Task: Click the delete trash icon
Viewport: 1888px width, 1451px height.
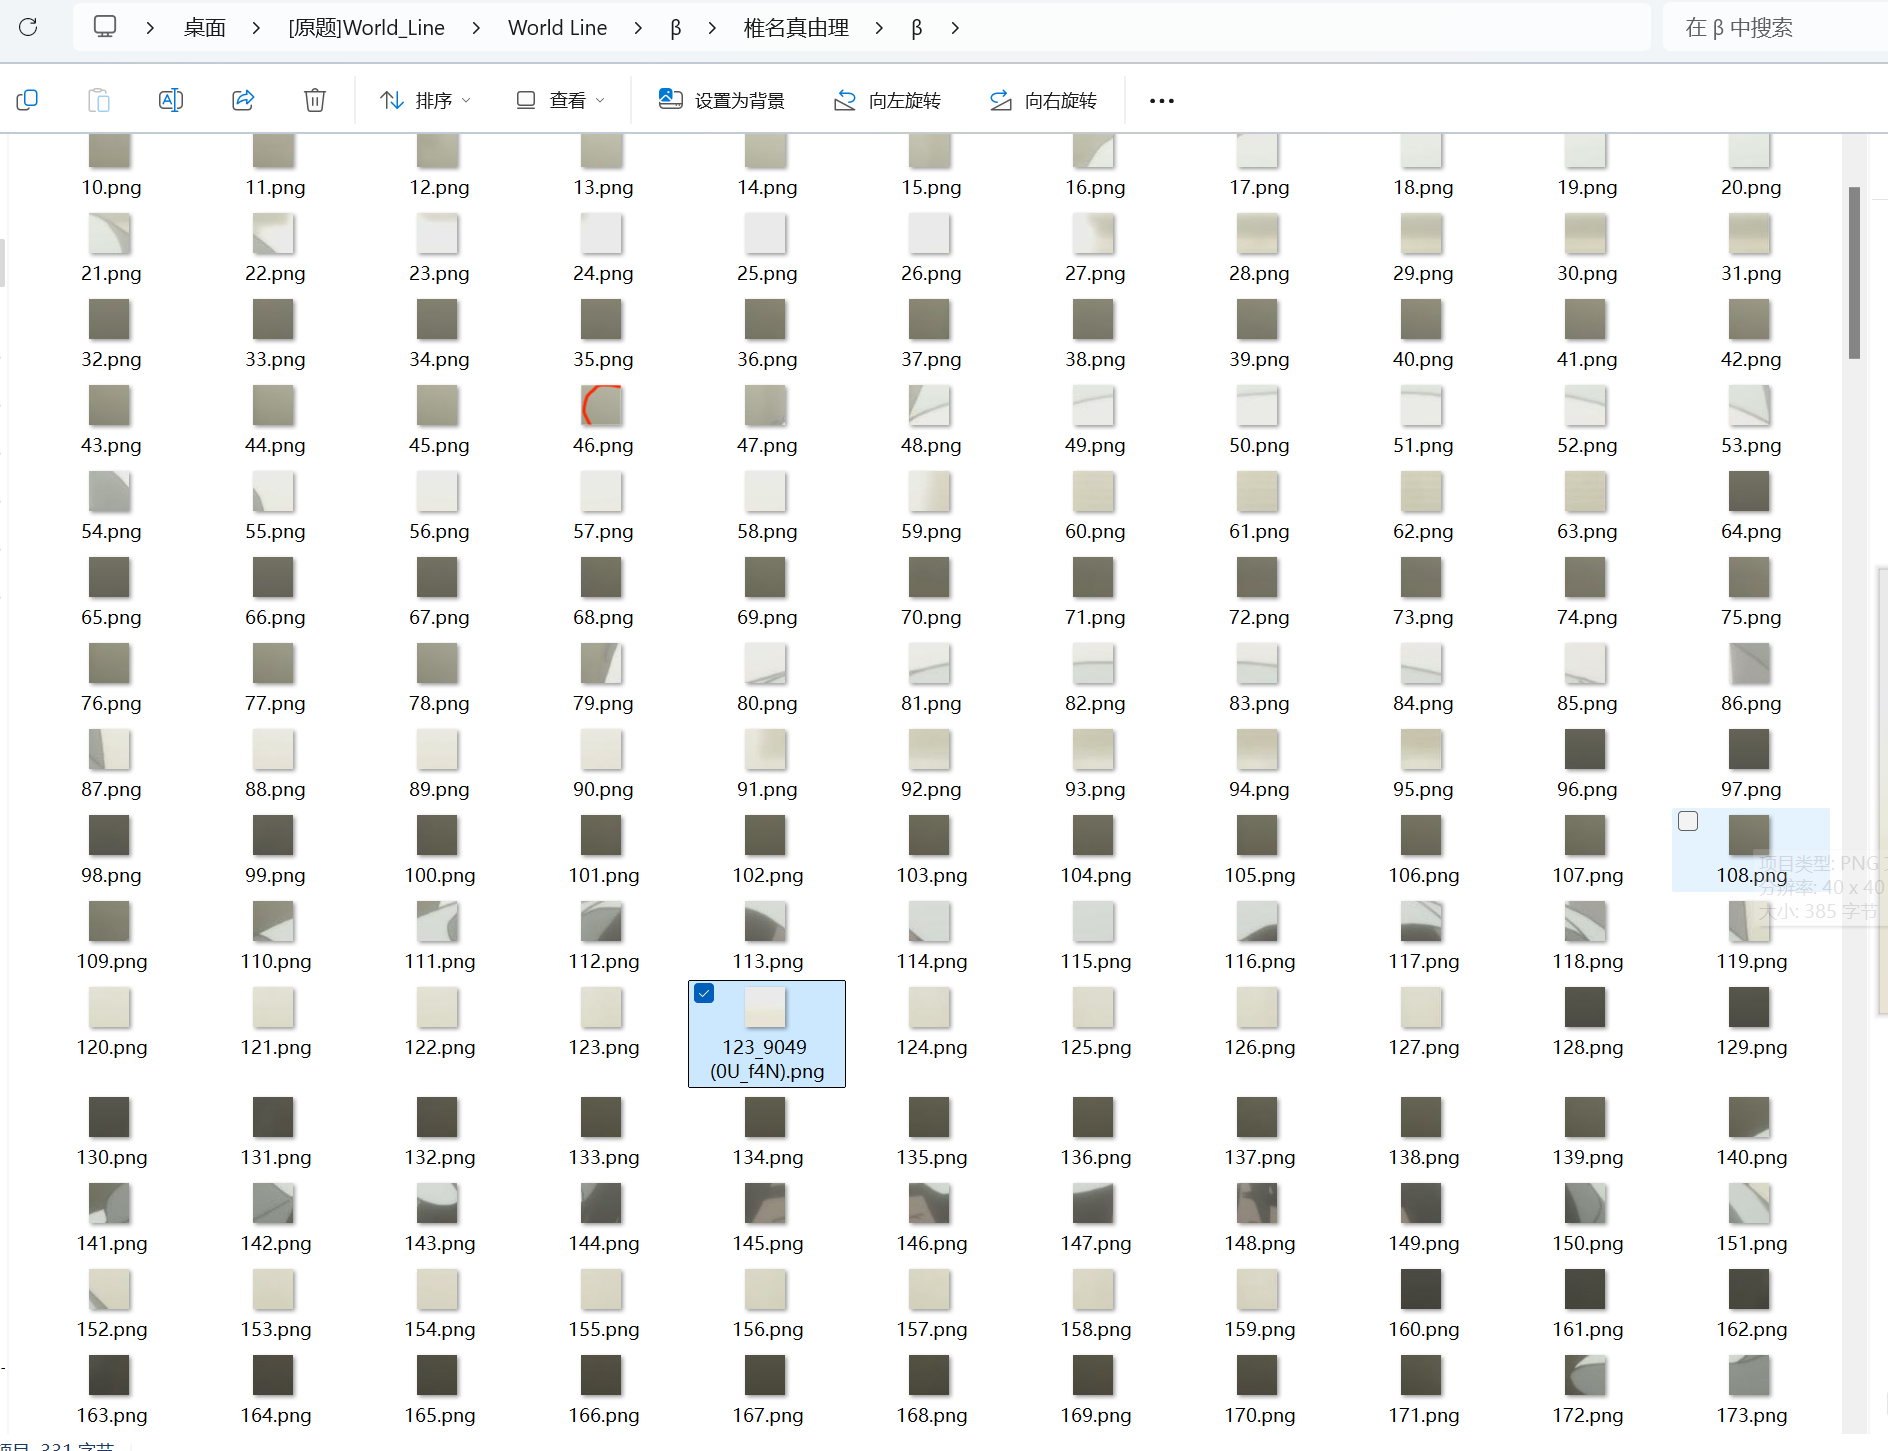Action: tap(315, 100)
